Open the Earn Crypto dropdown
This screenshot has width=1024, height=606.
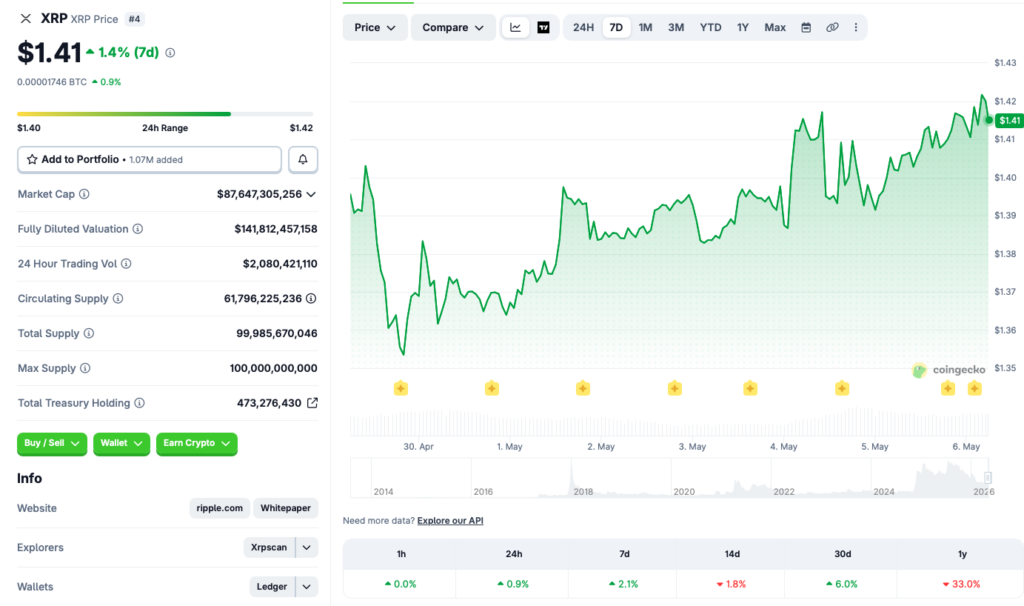coord(197,443)
